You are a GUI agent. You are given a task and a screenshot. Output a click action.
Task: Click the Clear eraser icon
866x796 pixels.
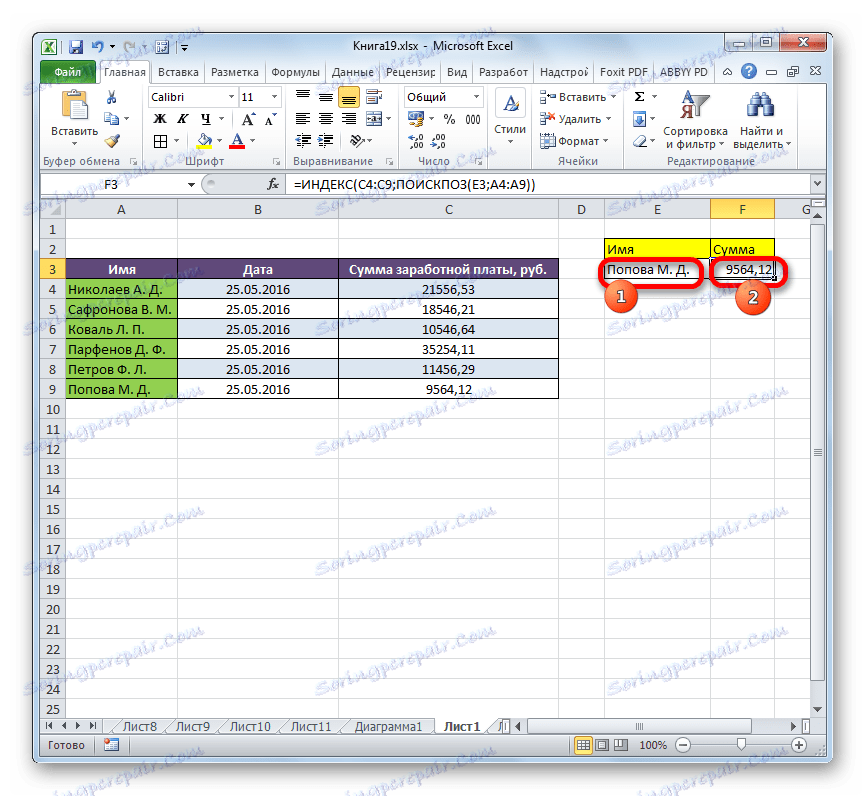(640, 141)
